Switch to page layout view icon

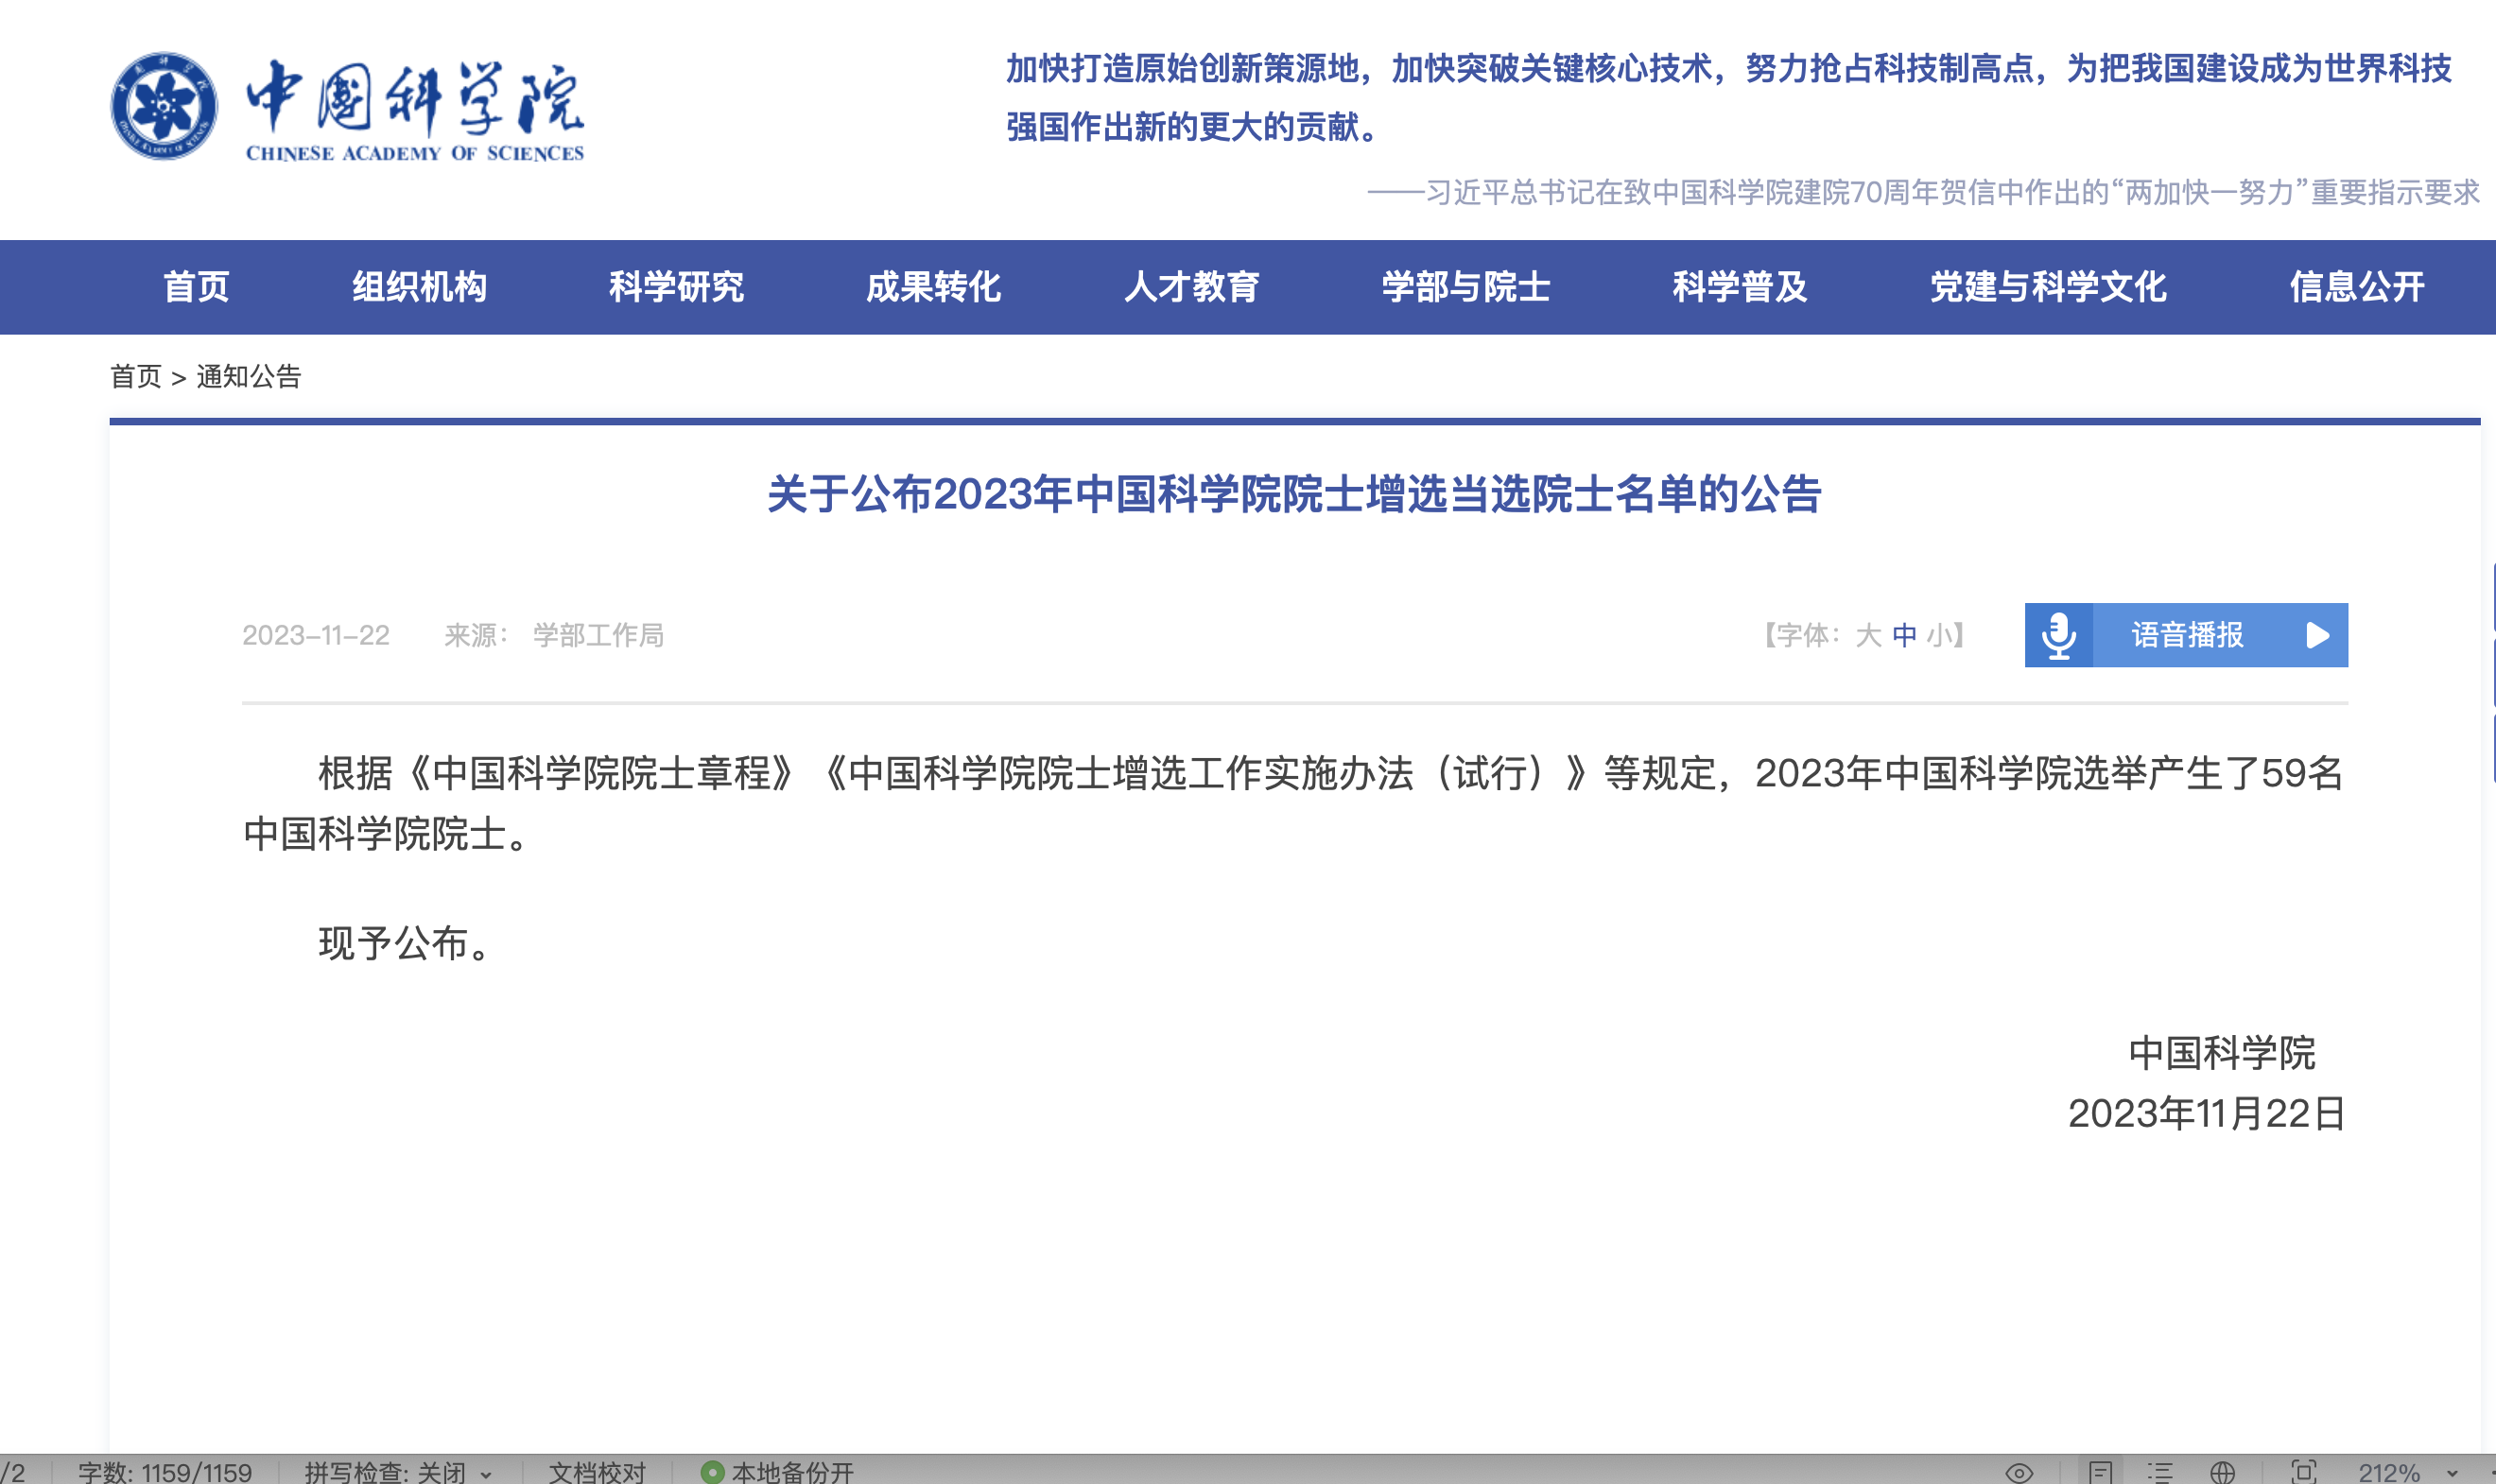click(x=2100, y=1472)
